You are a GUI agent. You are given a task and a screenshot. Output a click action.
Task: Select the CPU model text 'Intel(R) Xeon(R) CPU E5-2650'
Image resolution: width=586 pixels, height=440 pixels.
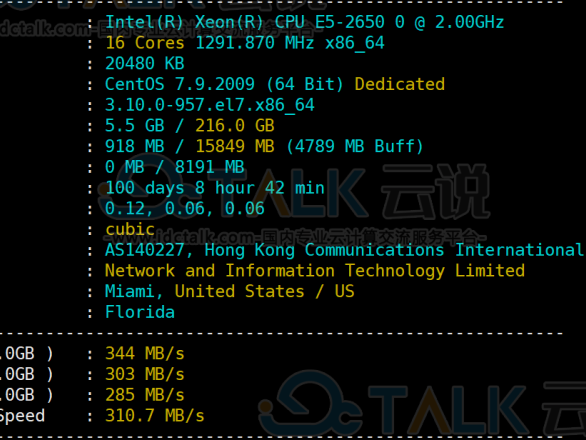pyautogui.click(x=245, y=22)
